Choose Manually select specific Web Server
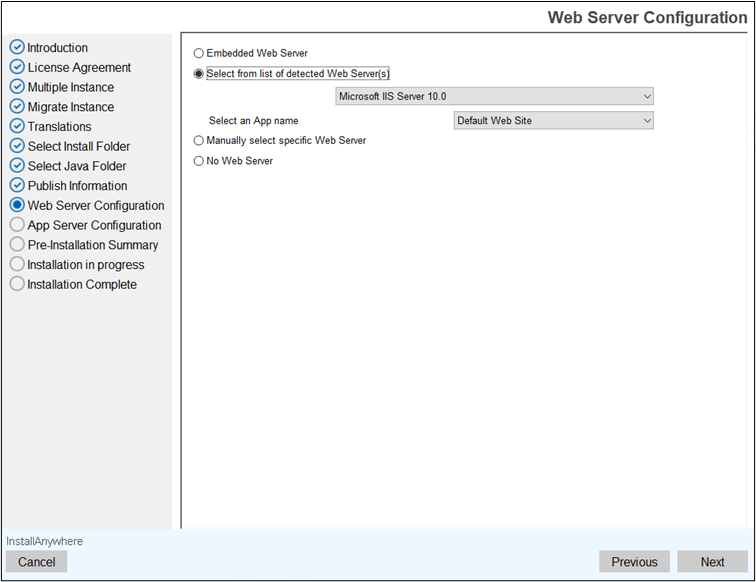 [x=199, y=141]
